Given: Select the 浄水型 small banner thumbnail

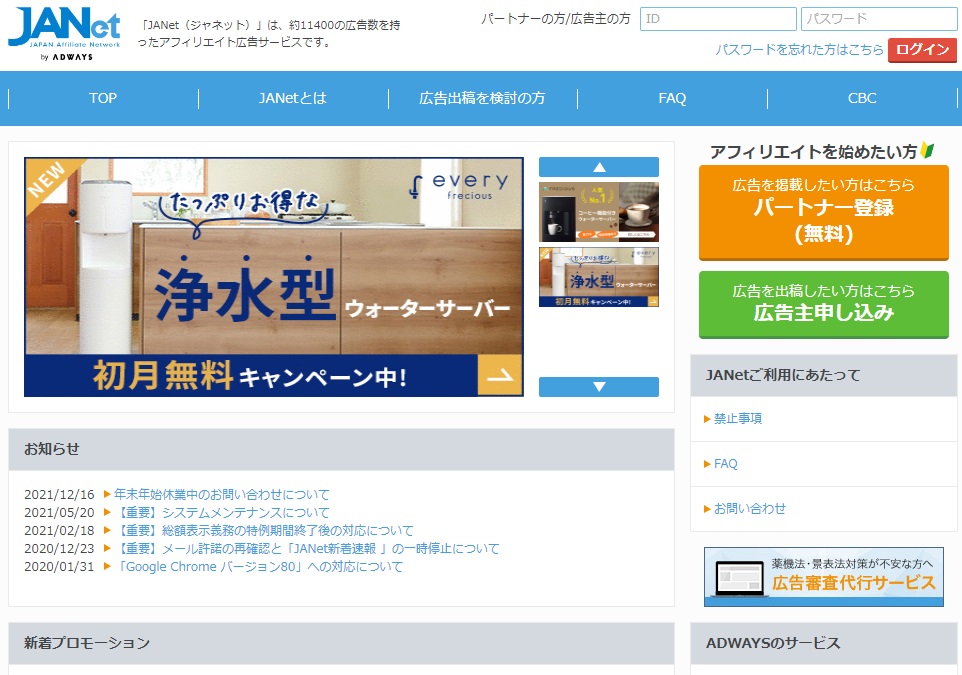Looking at the screenshot, I should point(599,277).
